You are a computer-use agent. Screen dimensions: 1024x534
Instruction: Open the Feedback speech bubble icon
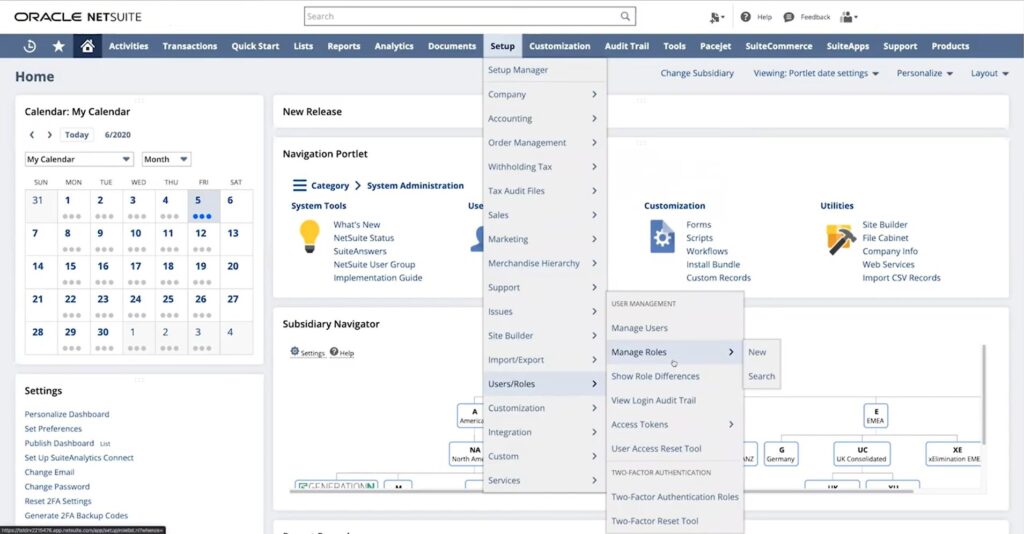click(788, 17)
